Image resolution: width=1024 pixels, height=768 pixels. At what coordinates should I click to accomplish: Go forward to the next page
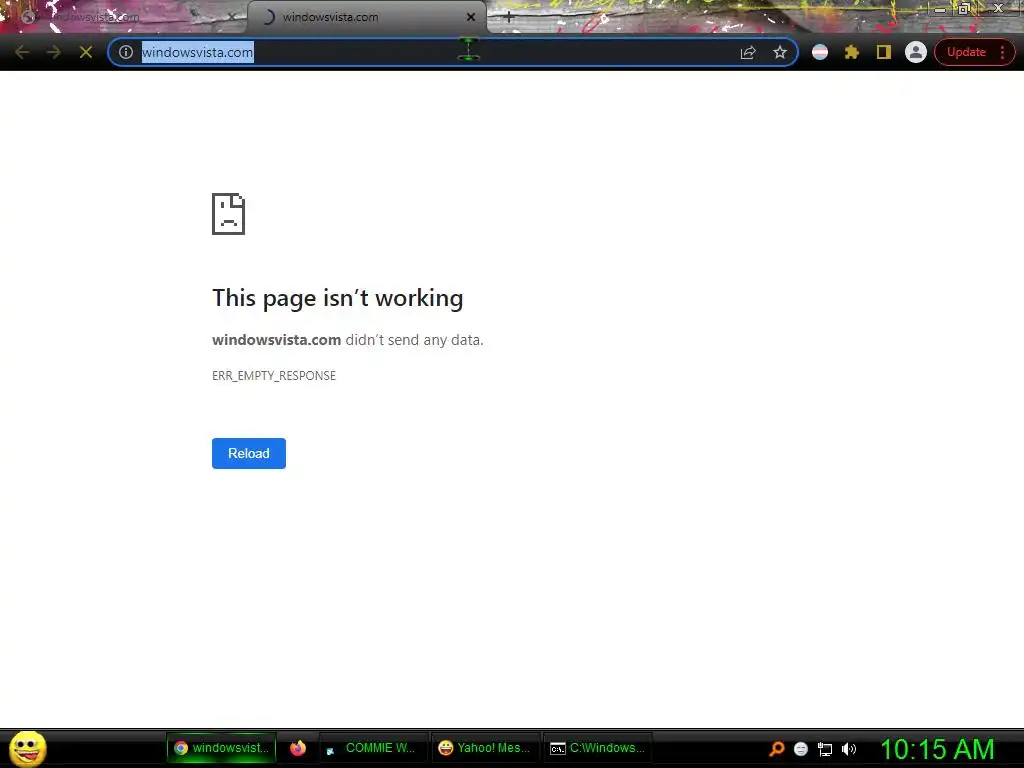tap(54, 52)
